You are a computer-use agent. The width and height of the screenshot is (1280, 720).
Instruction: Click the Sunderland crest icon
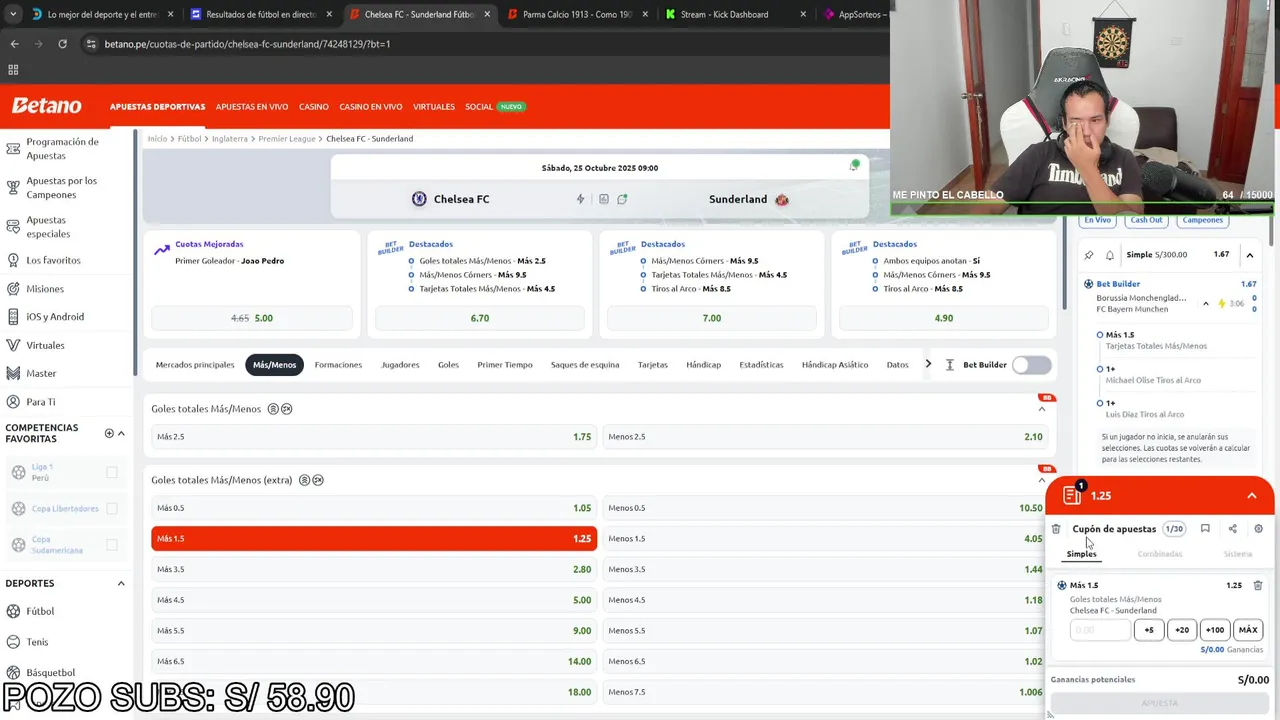[782, 199]
